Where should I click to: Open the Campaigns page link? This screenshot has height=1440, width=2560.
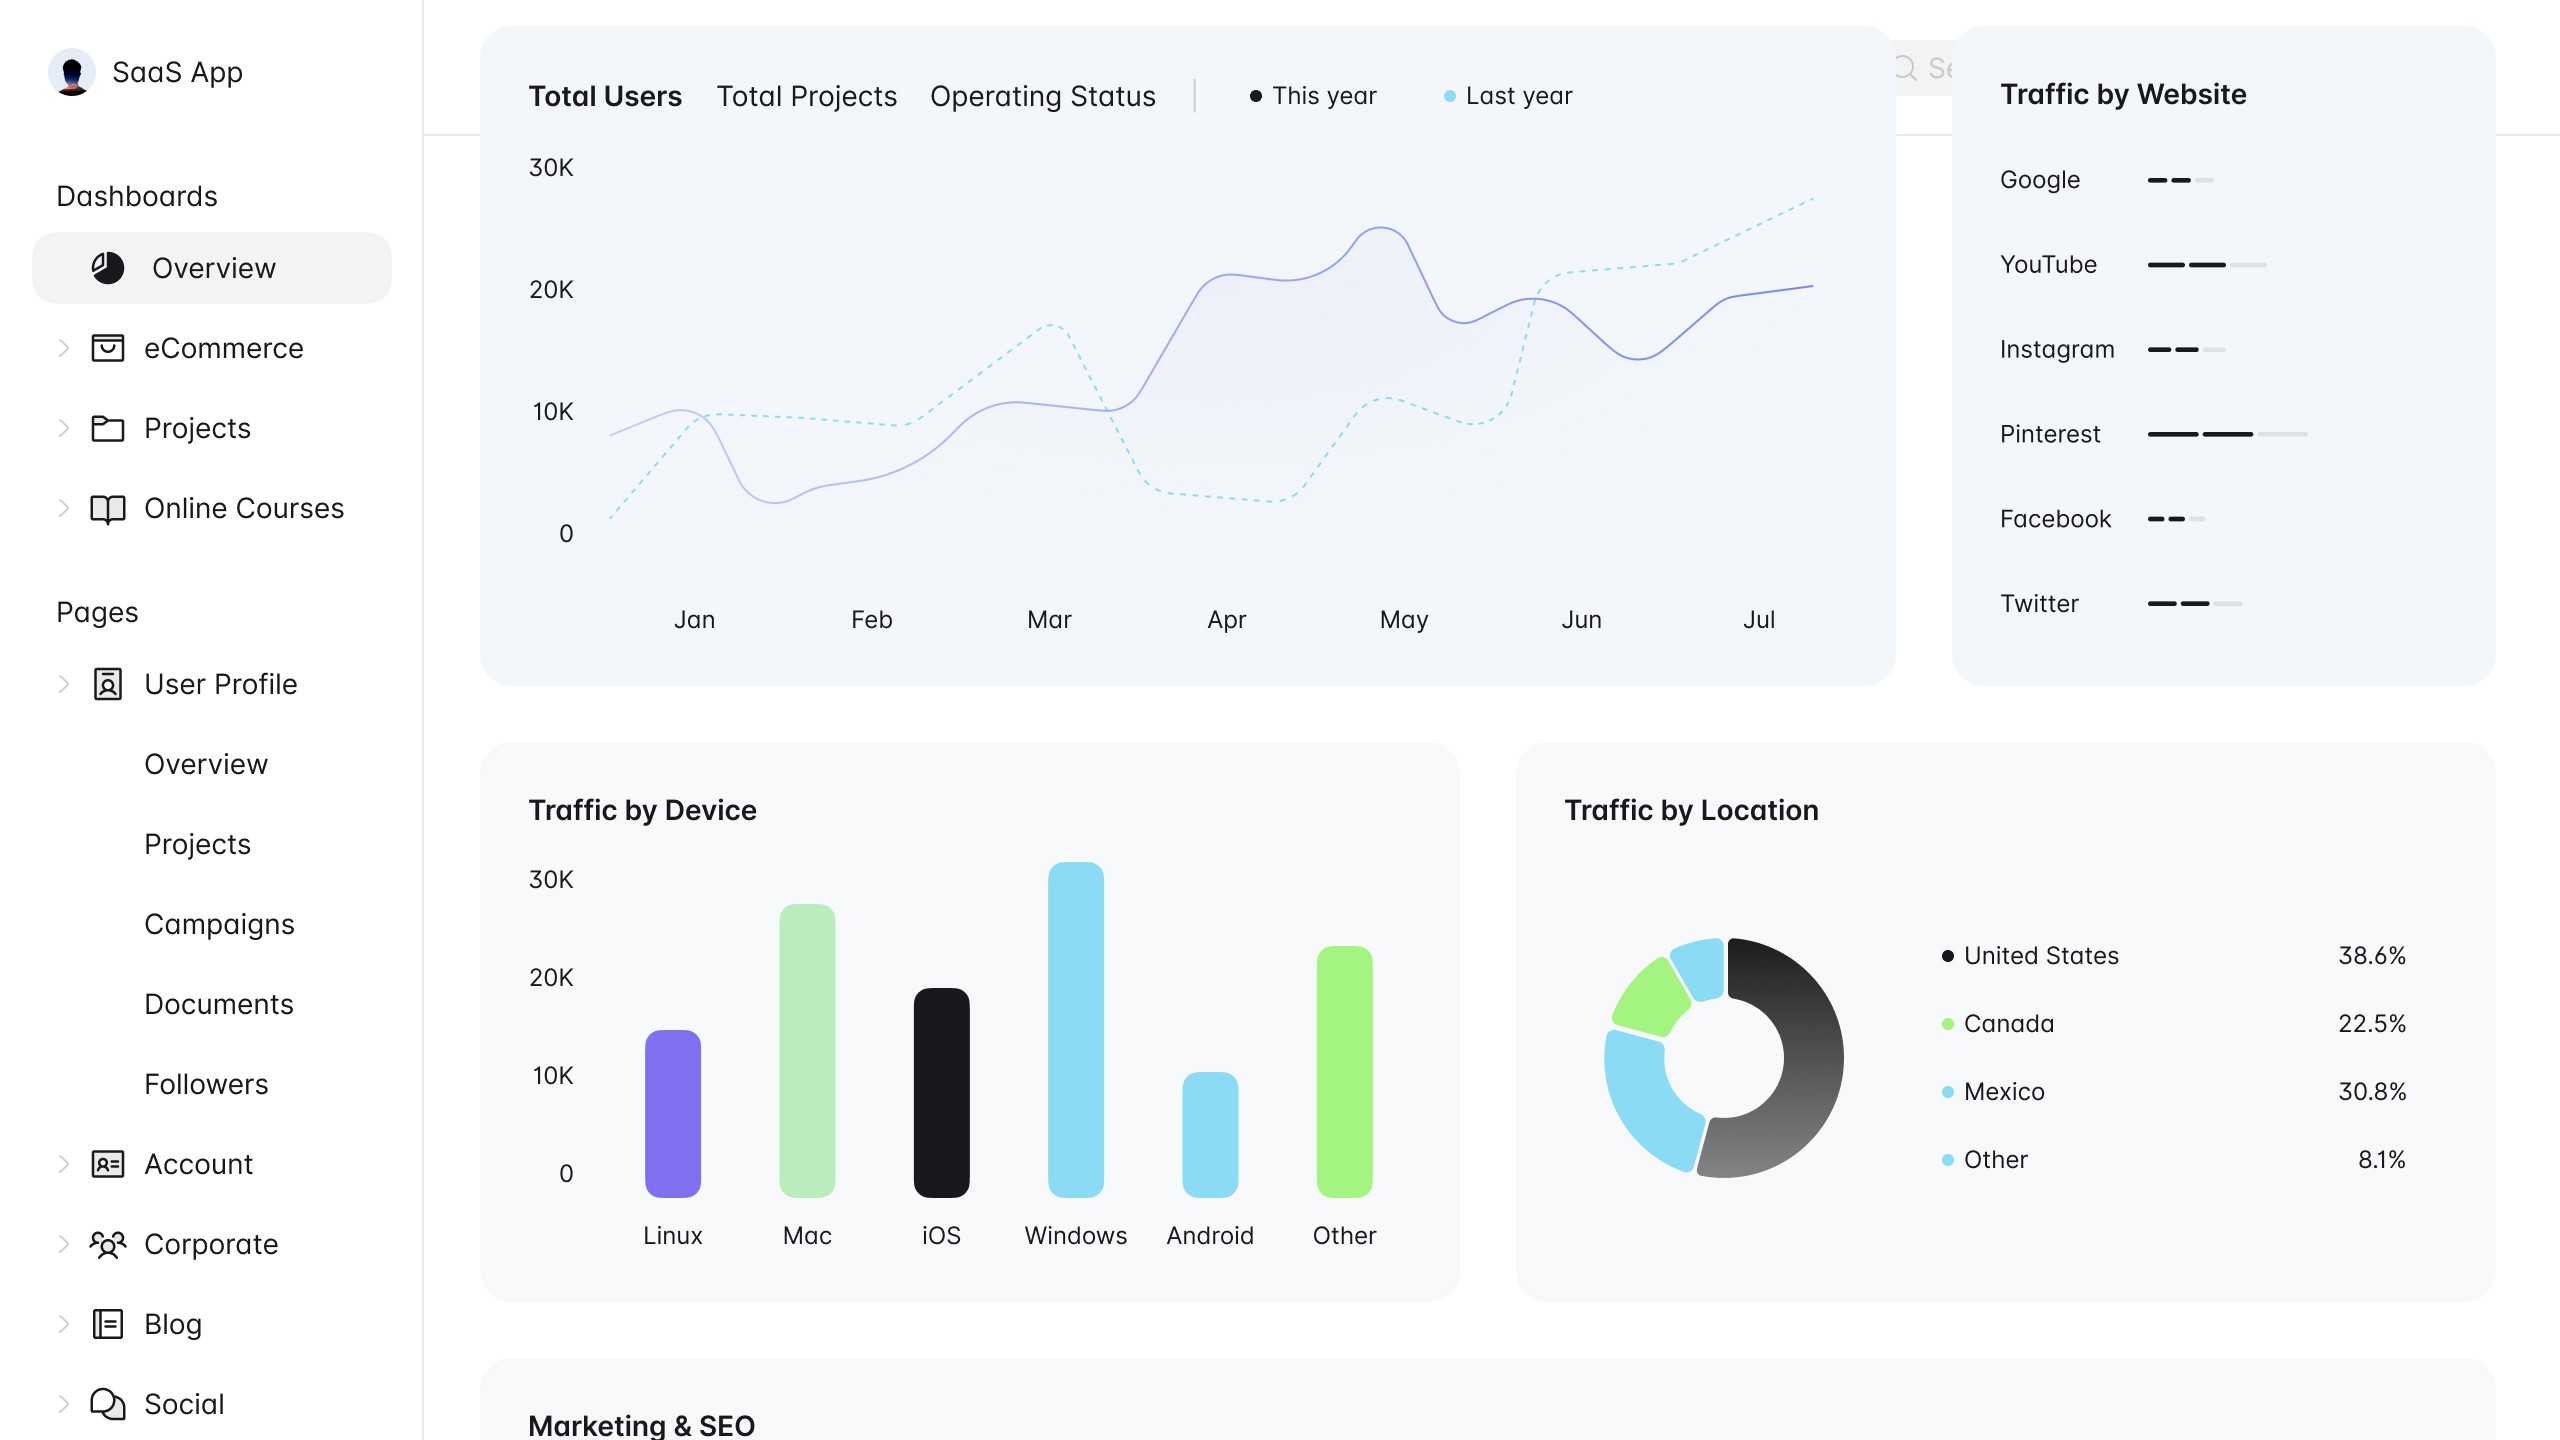[x=219, y=924]
